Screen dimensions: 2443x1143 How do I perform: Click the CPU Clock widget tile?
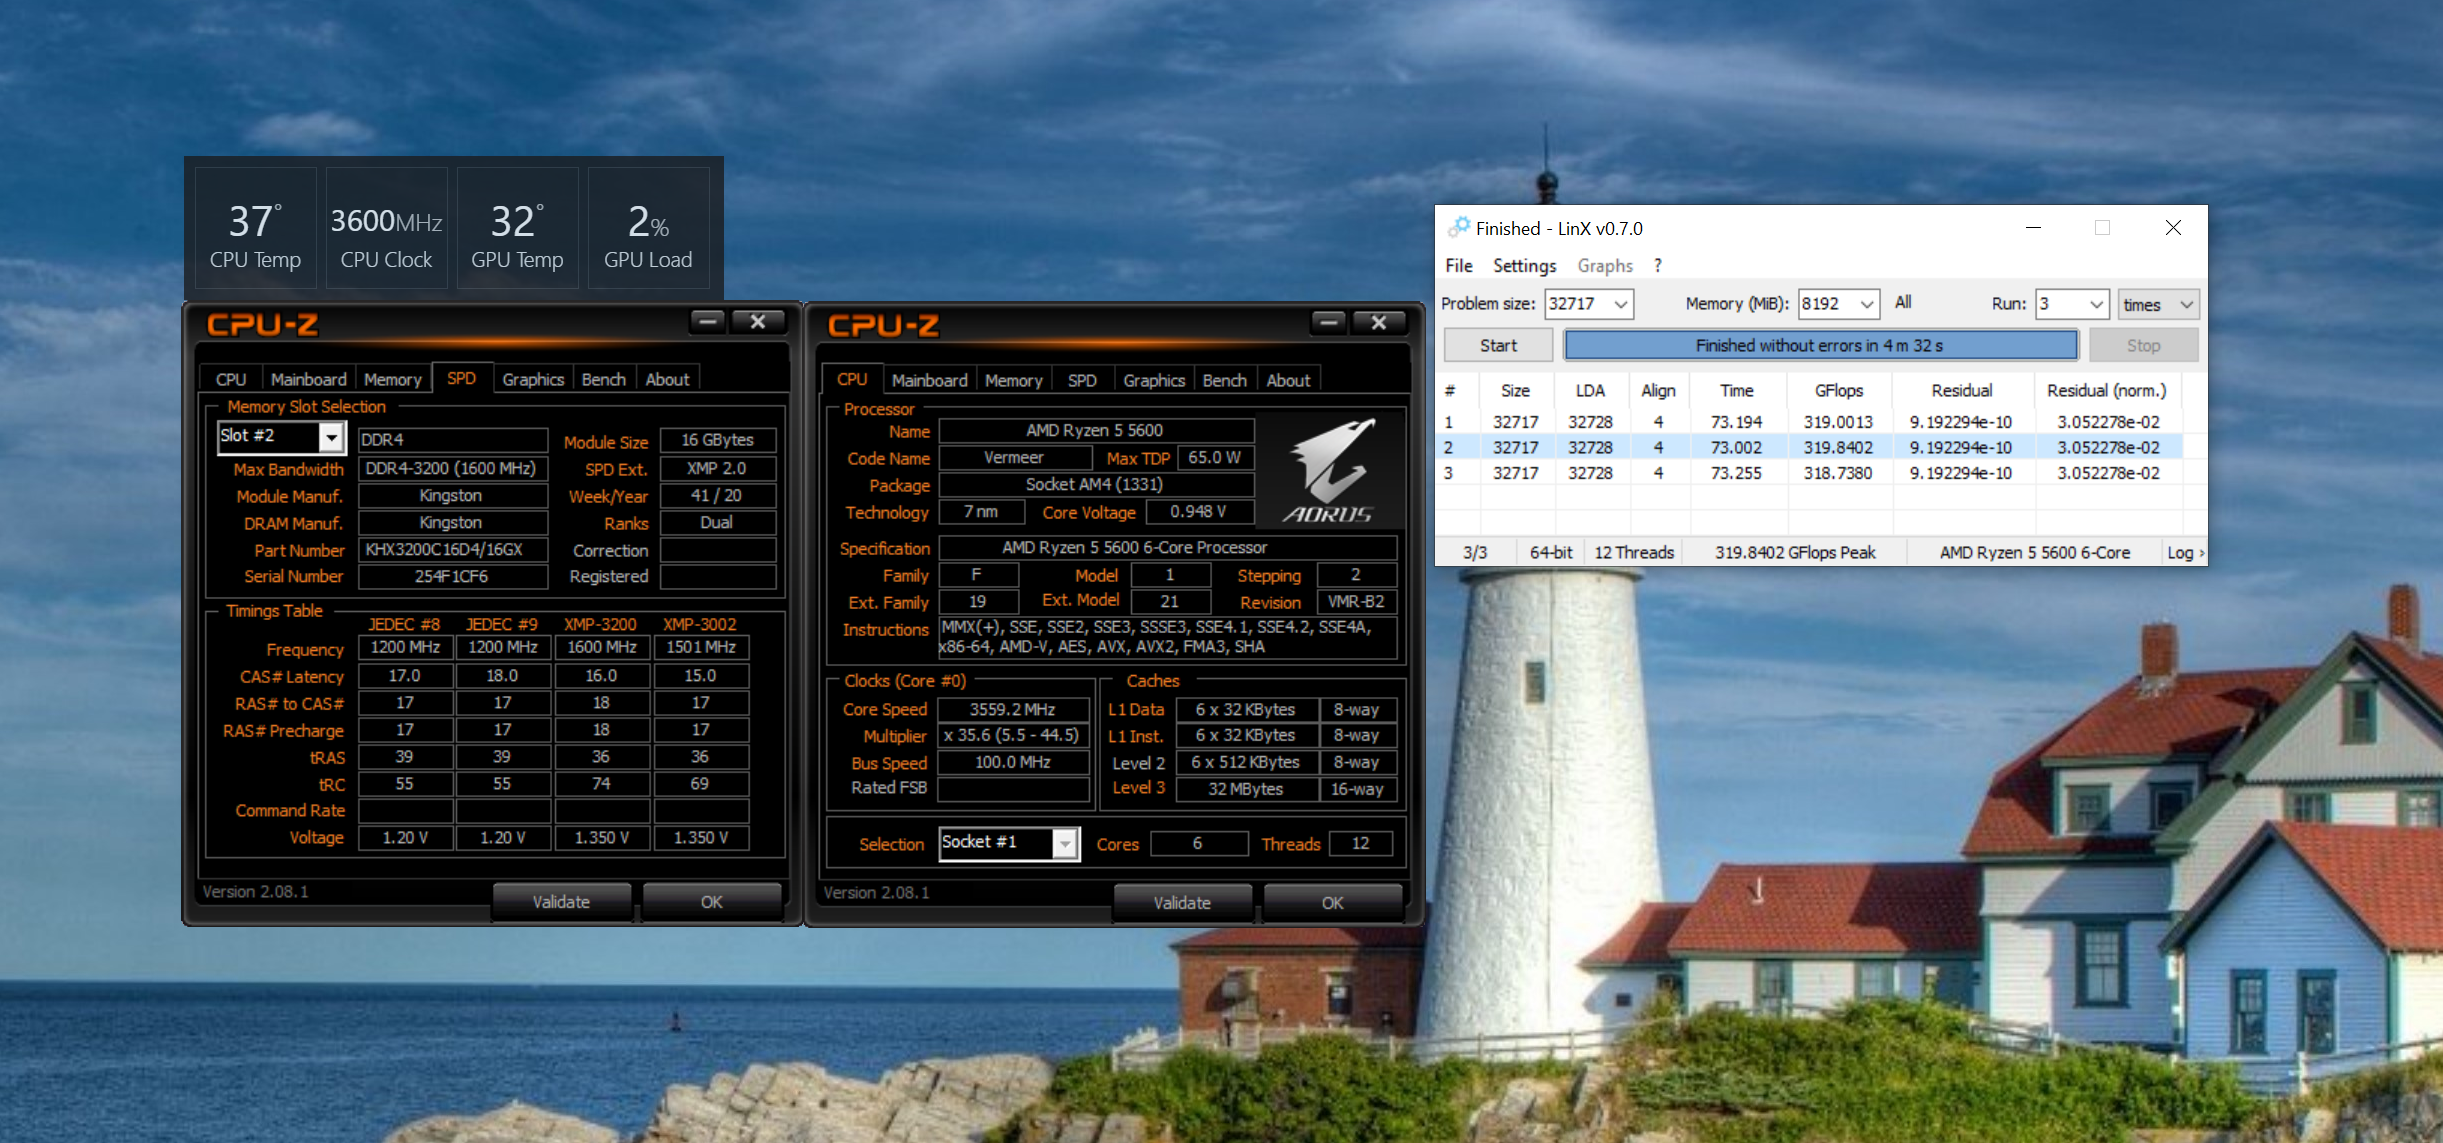pyautogui.click(x=386, y=228)
